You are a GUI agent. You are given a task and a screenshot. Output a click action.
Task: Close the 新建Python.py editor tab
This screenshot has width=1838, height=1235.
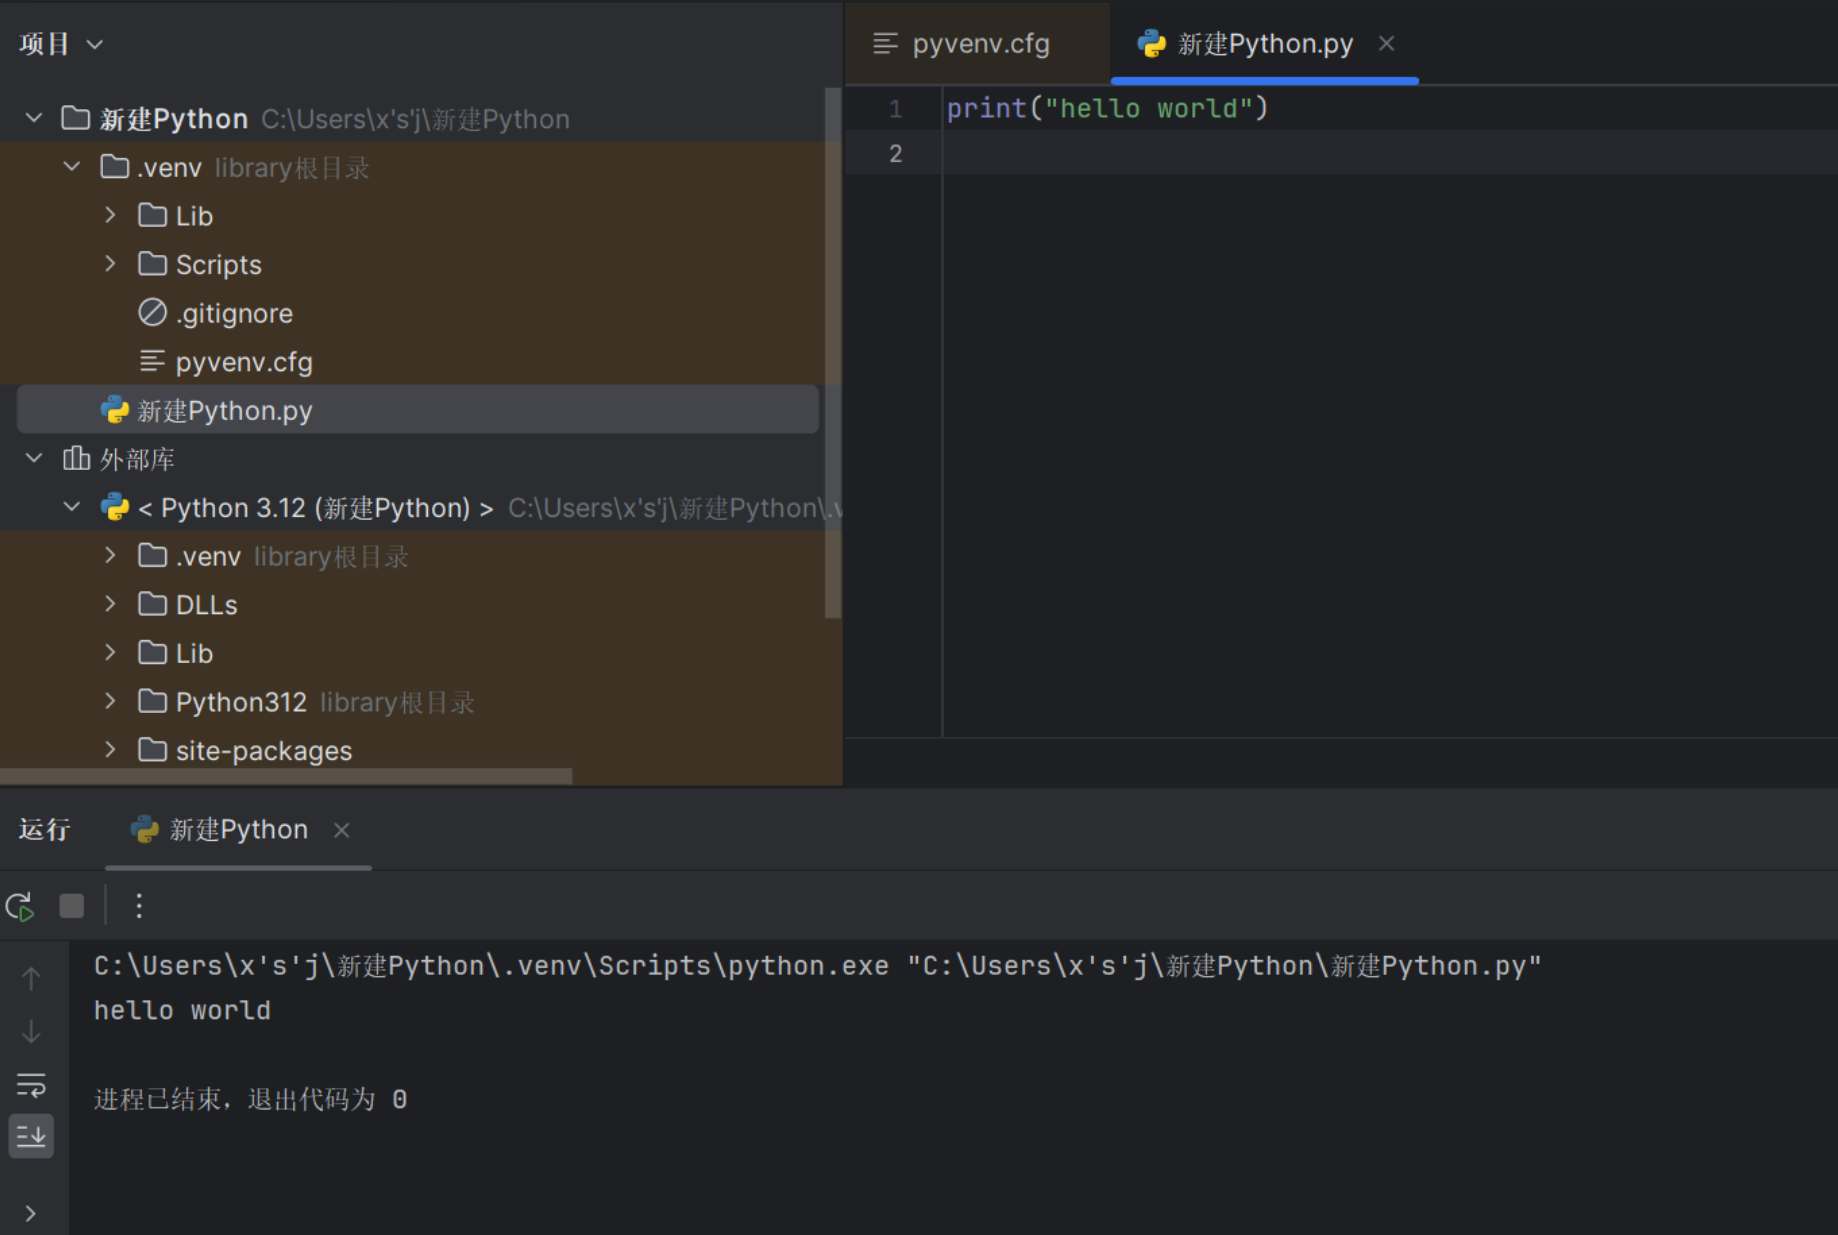point(1386,44)
